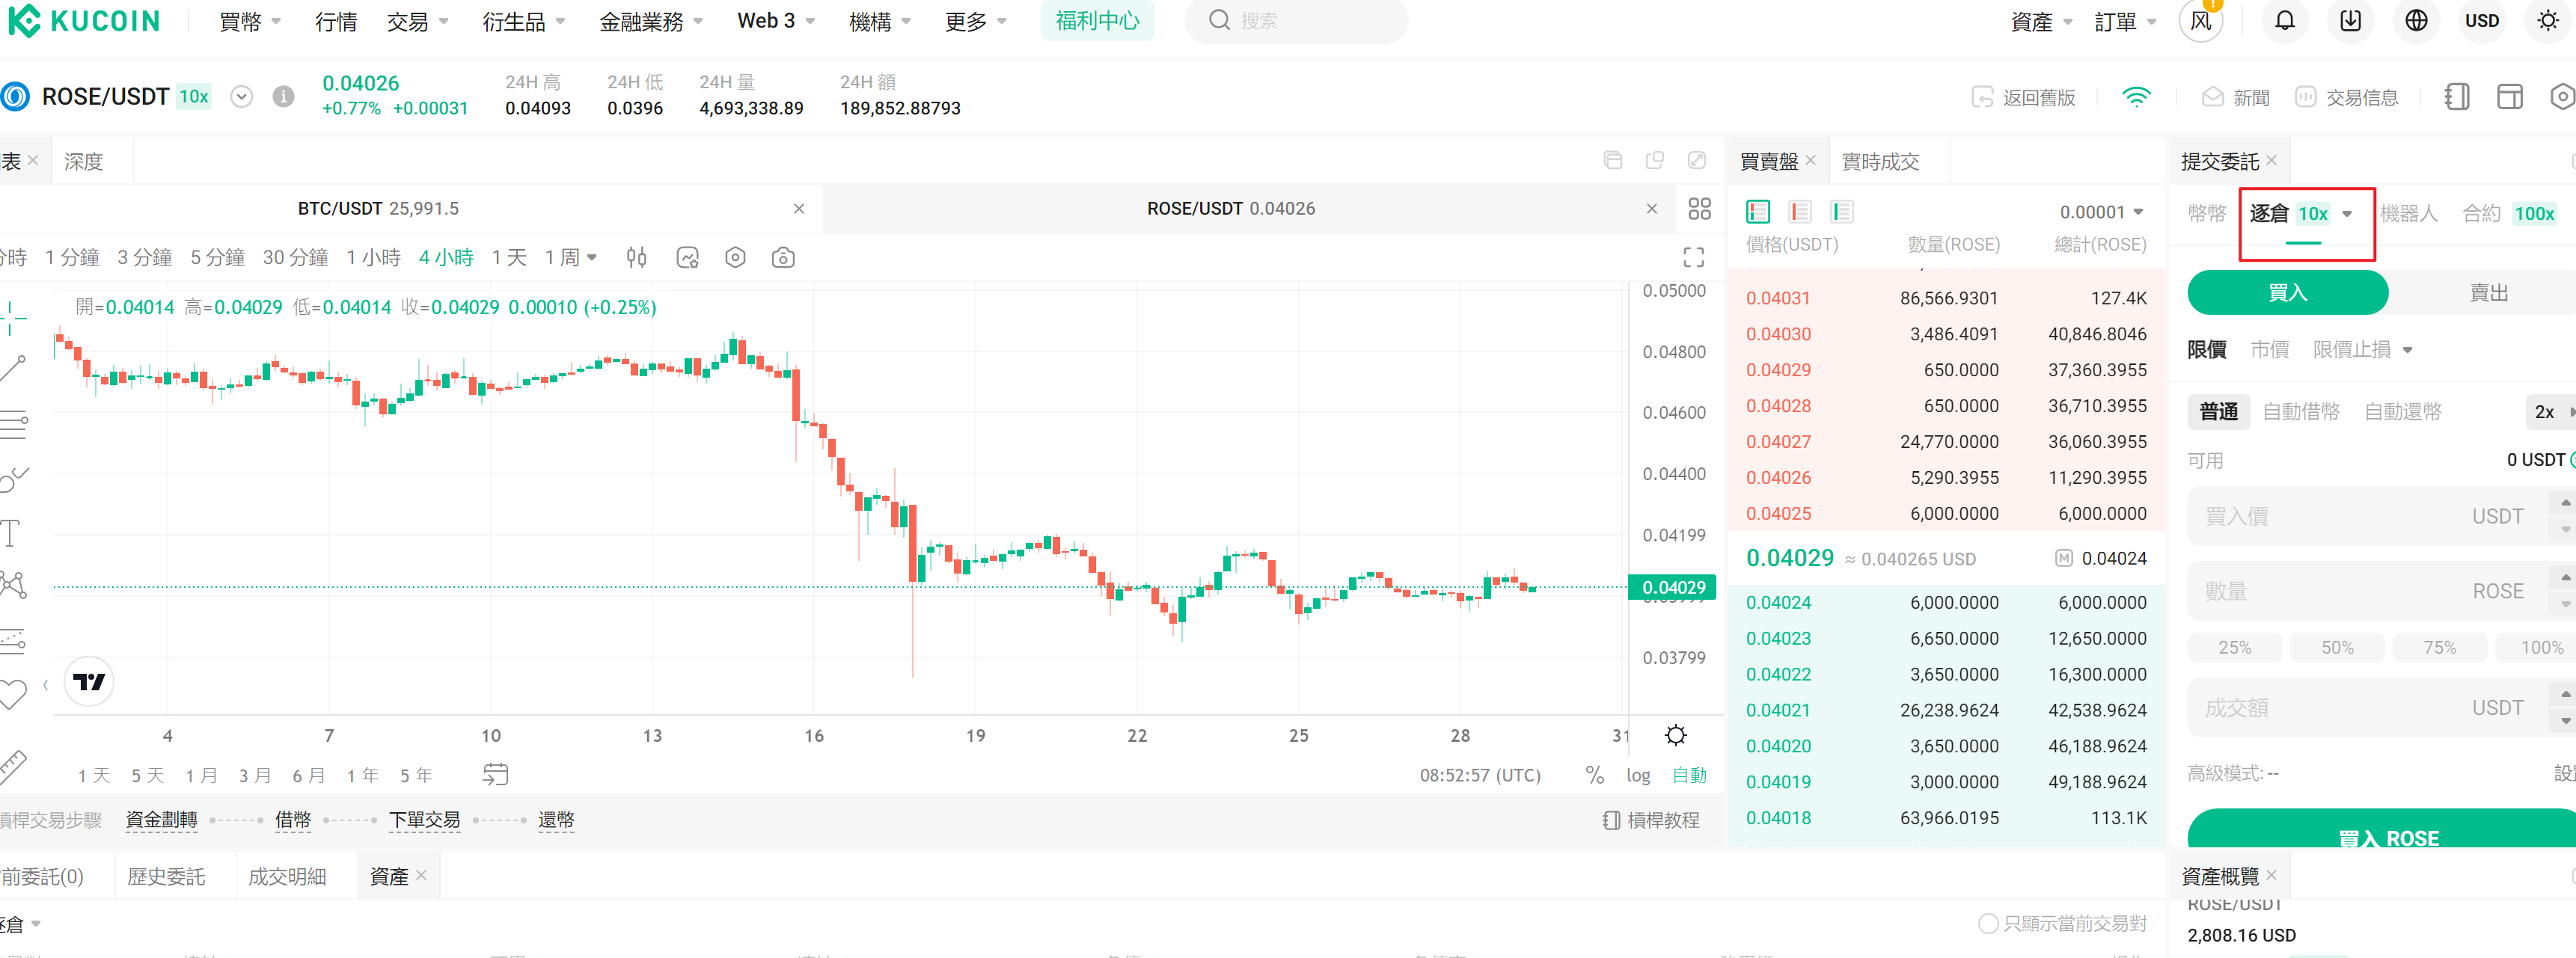Select the pattern drawing tool

coord(14,585)
